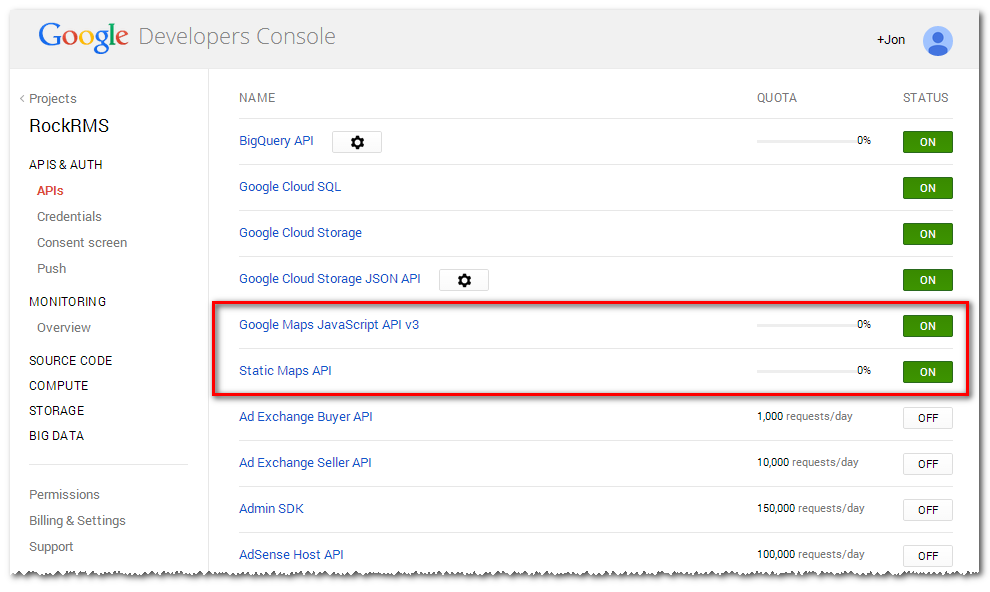Open the Credentials menu item
This screenshot has width=990, height=592.
pos(69,217)
